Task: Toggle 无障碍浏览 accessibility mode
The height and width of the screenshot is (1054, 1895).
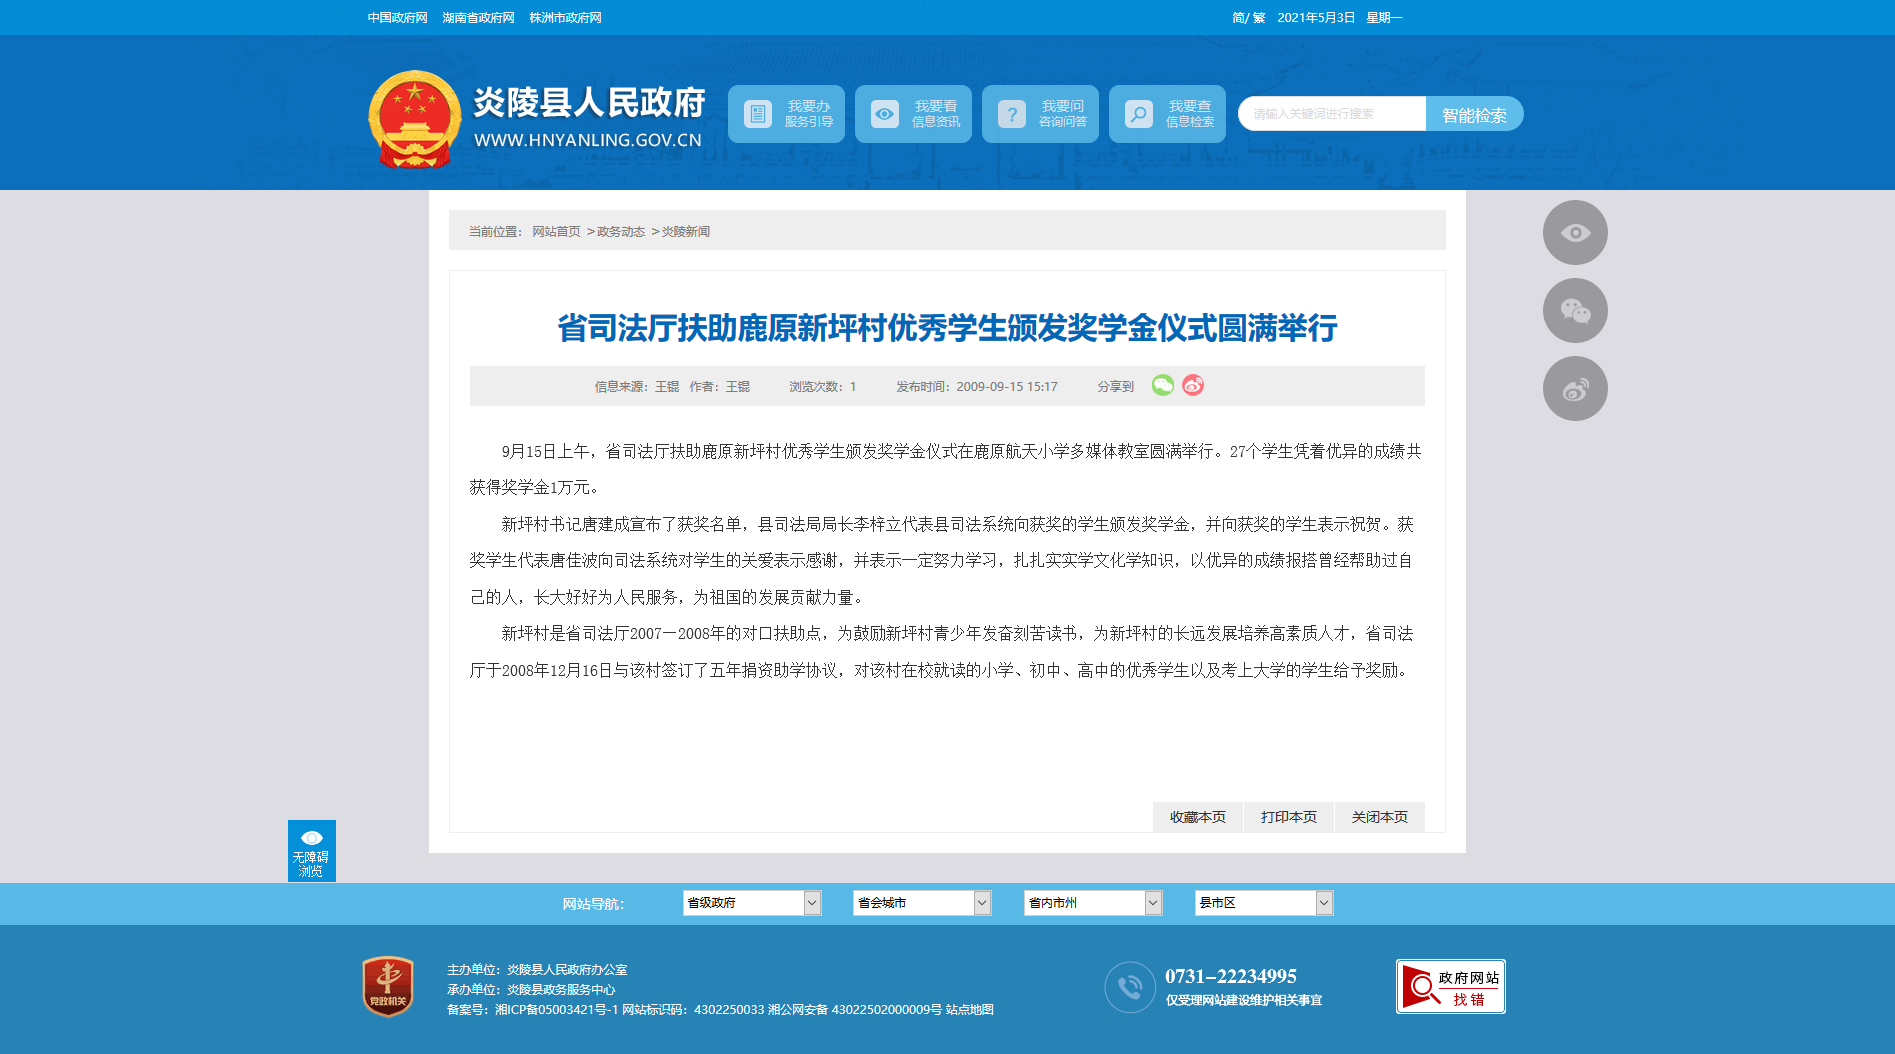Action: [311, 851]
